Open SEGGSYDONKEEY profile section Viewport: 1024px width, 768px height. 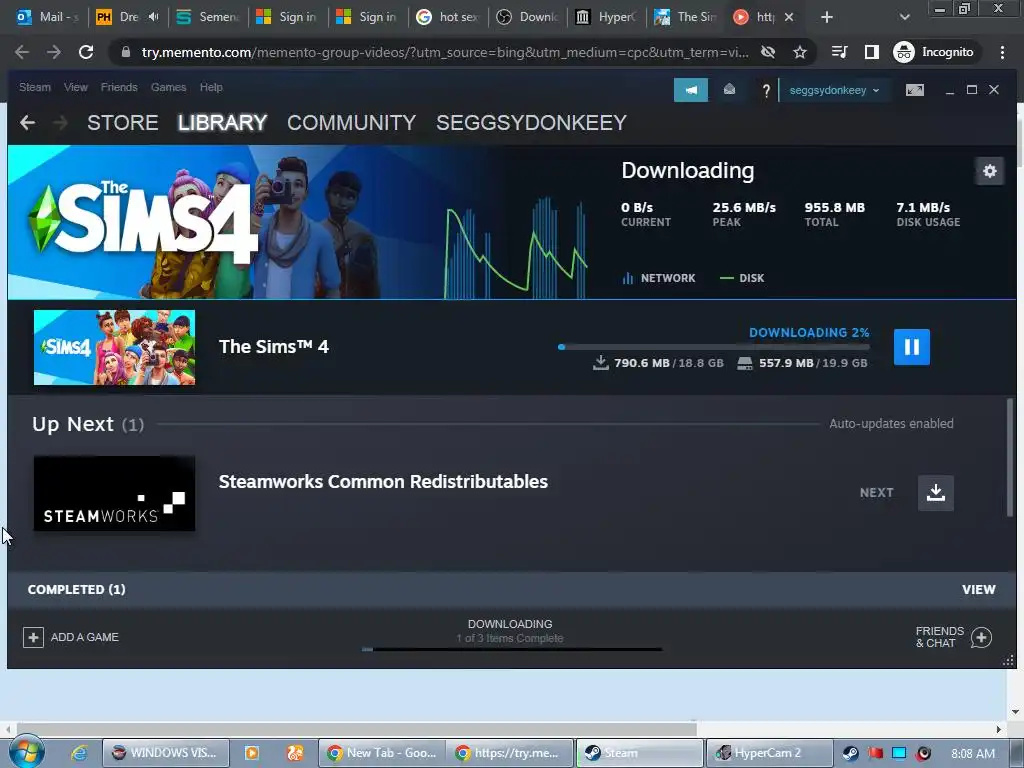pos(532,123)
